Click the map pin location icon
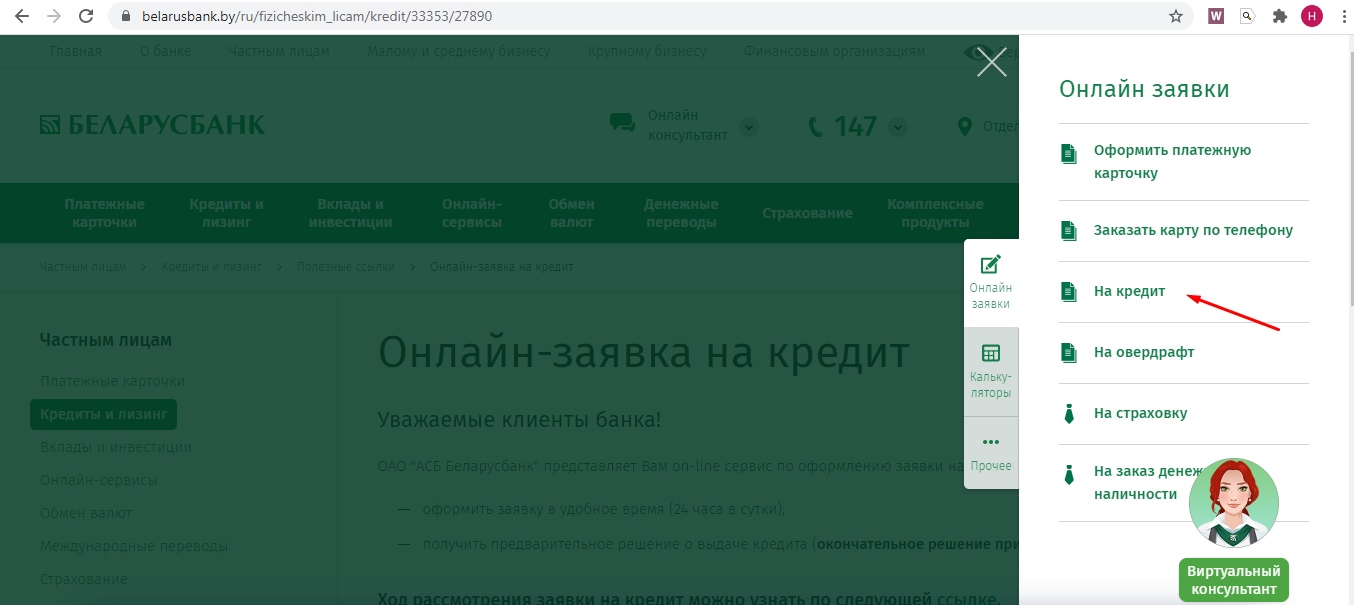The width and height of the screenshot is (1354, 605). [x=965, y=127]
